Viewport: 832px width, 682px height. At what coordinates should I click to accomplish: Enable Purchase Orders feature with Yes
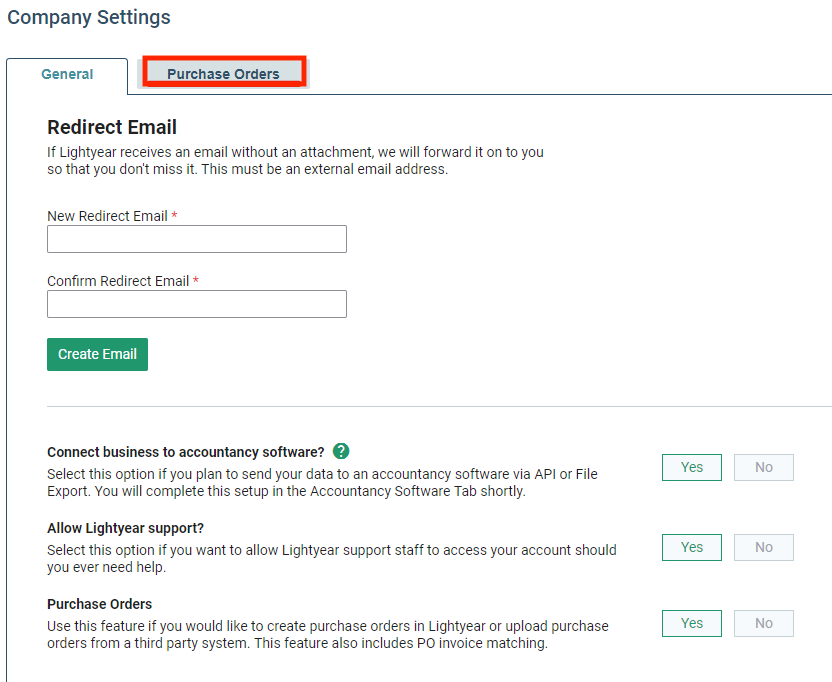[691, 623]
